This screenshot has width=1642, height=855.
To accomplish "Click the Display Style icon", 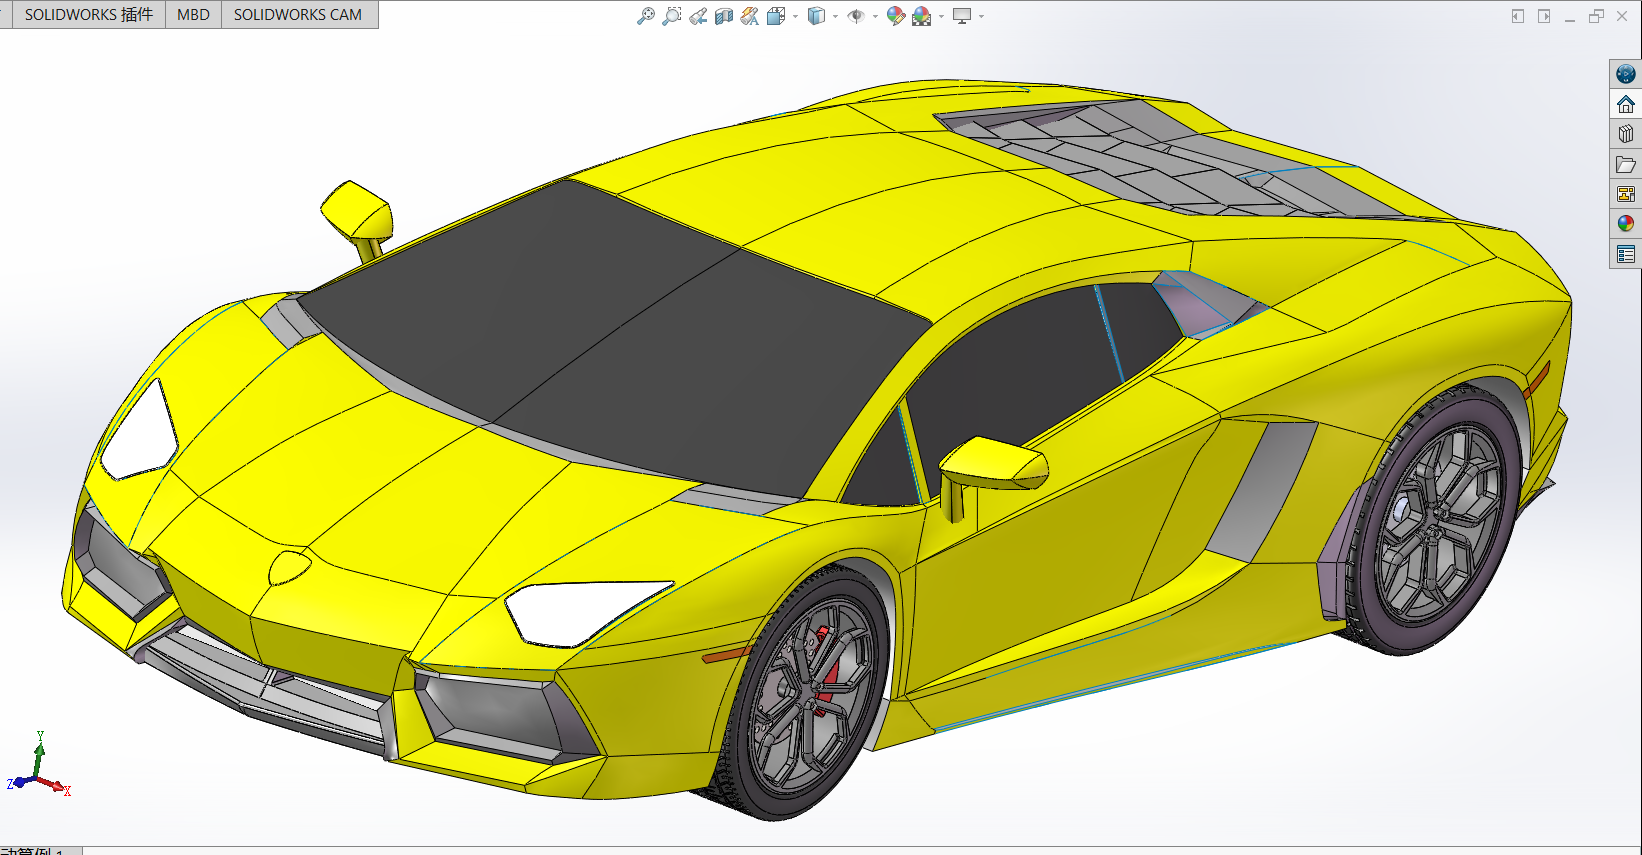I will 817,16.
